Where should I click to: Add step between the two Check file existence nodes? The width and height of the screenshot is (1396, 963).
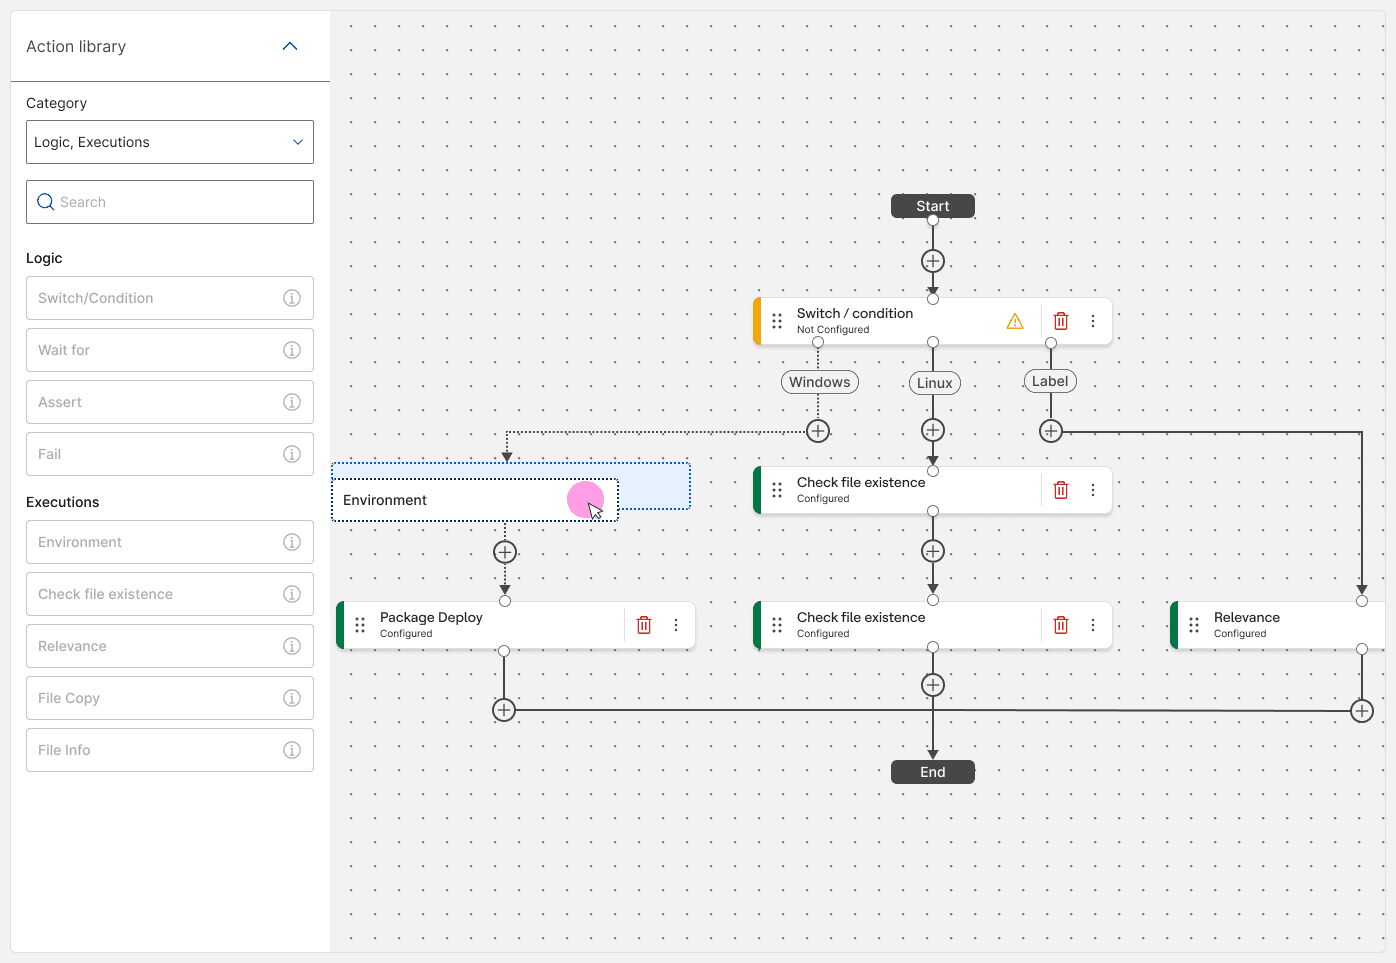click(x=933, y=551)
